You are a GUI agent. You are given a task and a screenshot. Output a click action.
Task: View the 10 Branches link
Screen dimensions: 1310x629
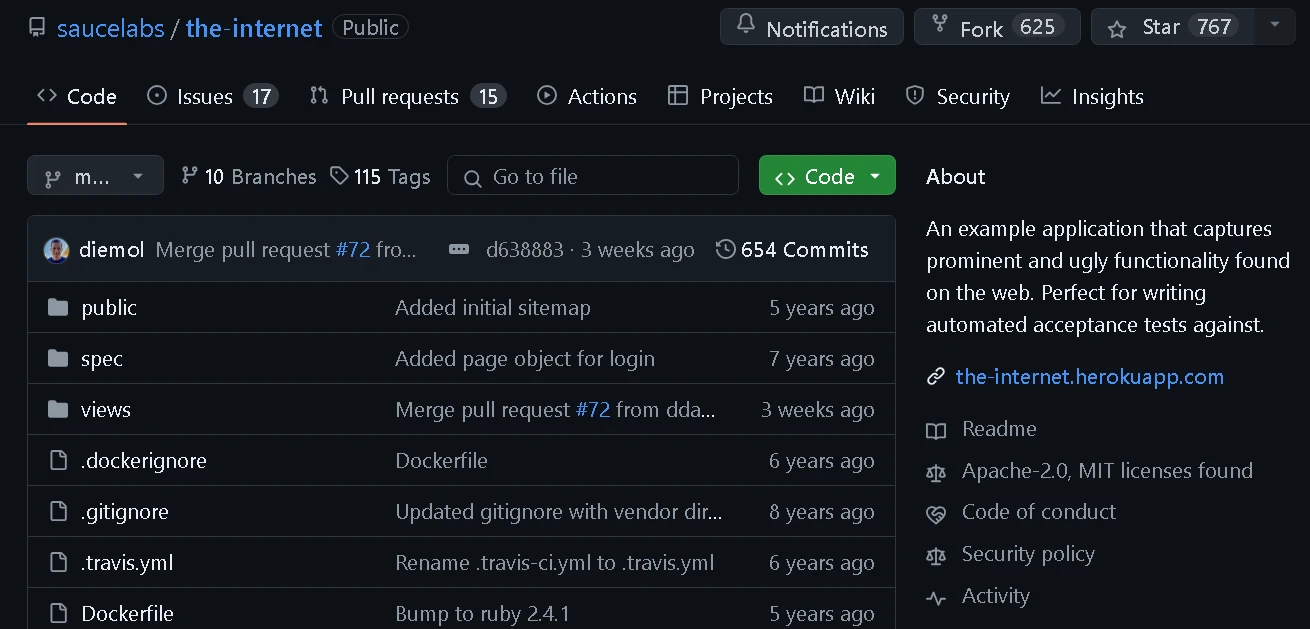(248, 177)
